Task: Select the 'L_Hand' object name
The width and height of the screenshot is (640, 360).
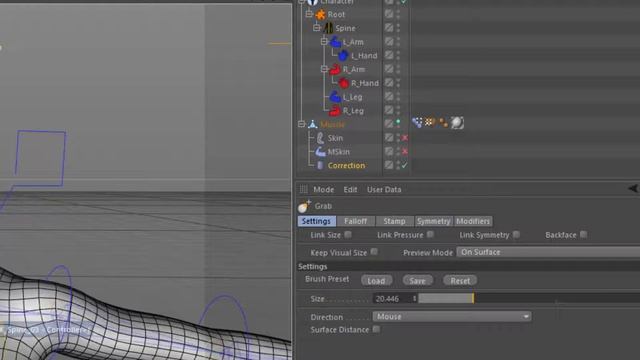Action: click(x=364, y=56)
